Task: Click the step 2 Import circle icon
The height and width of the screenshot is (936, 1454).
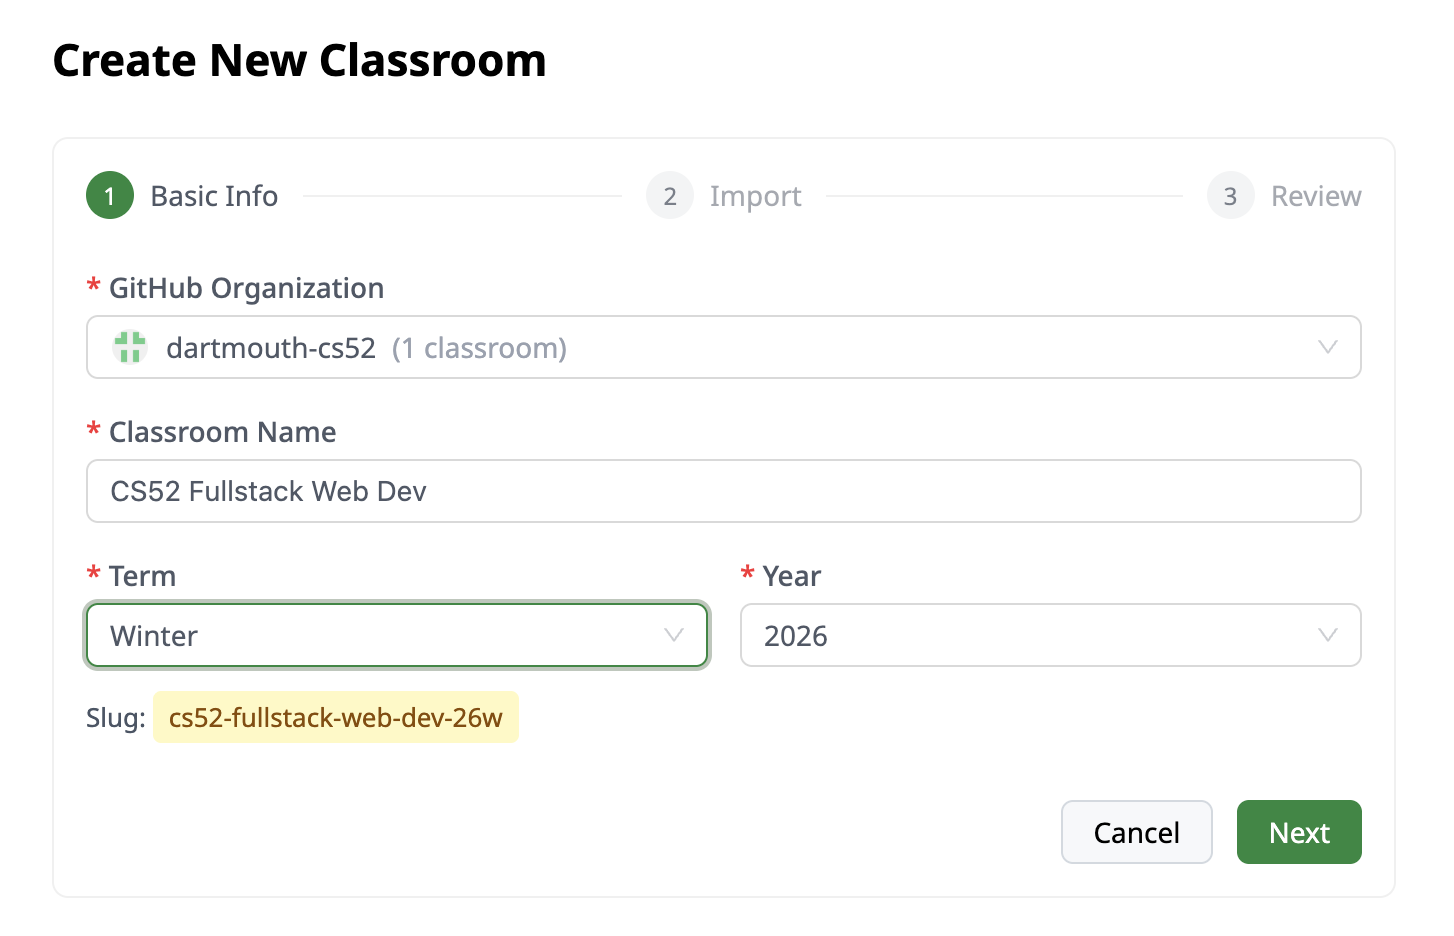Action: 669,195
